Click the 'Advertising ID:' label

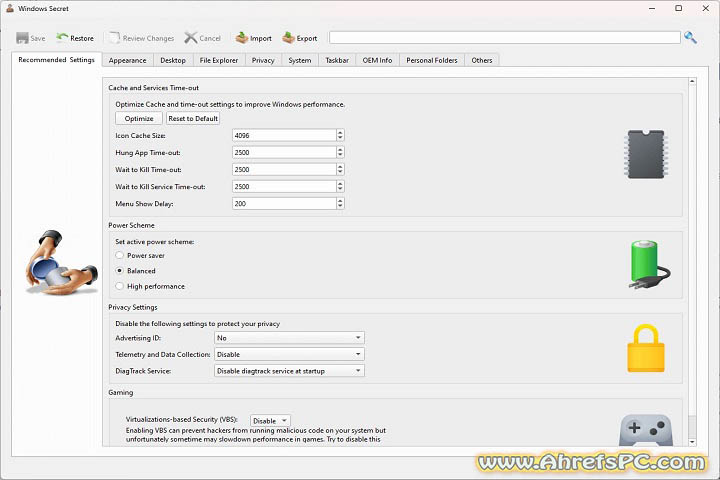[x=138, y=338]
